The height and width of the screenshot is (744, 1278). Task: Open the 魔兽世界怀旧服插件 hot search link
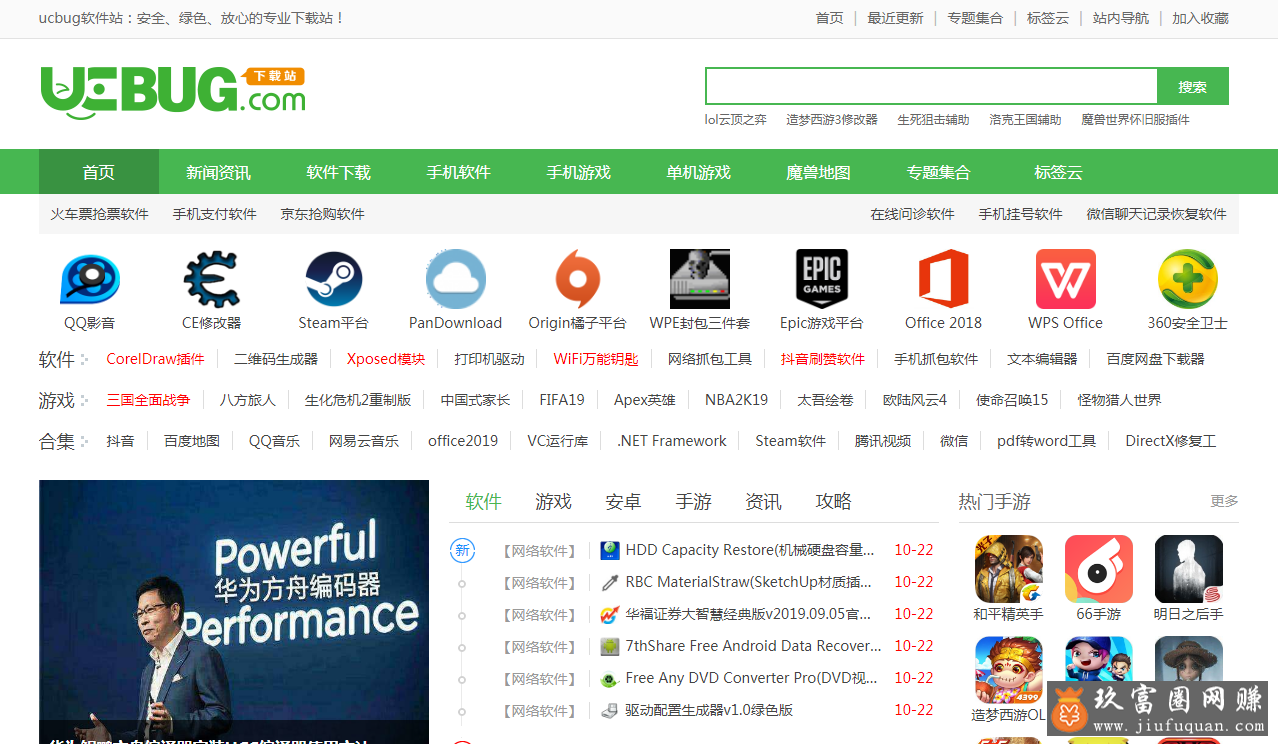point(1136,120)
